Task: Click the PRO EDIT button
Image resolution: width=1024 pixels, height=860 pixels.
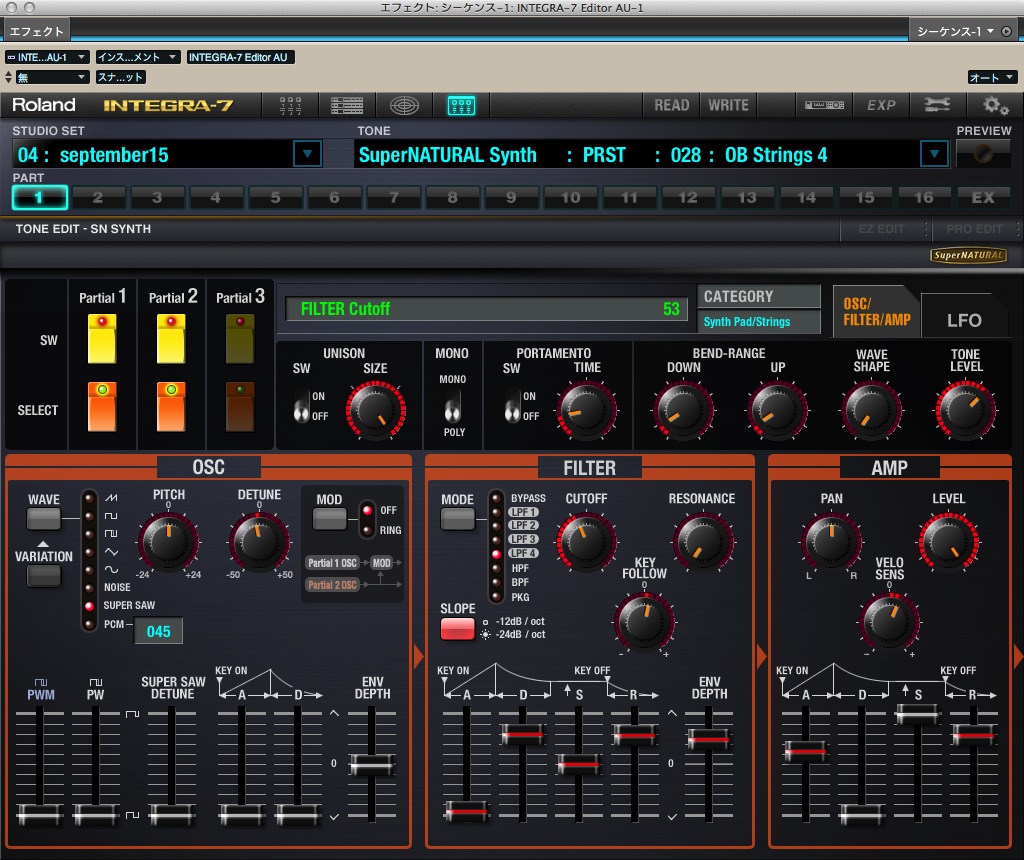Action: coord(974,229)
